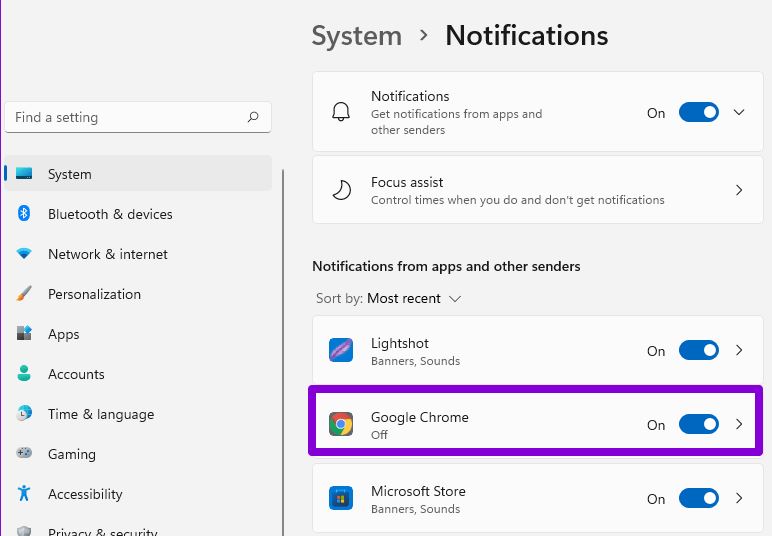
Task: Click the 'Off' status under Google Chrome
Action: click(379, 435)
